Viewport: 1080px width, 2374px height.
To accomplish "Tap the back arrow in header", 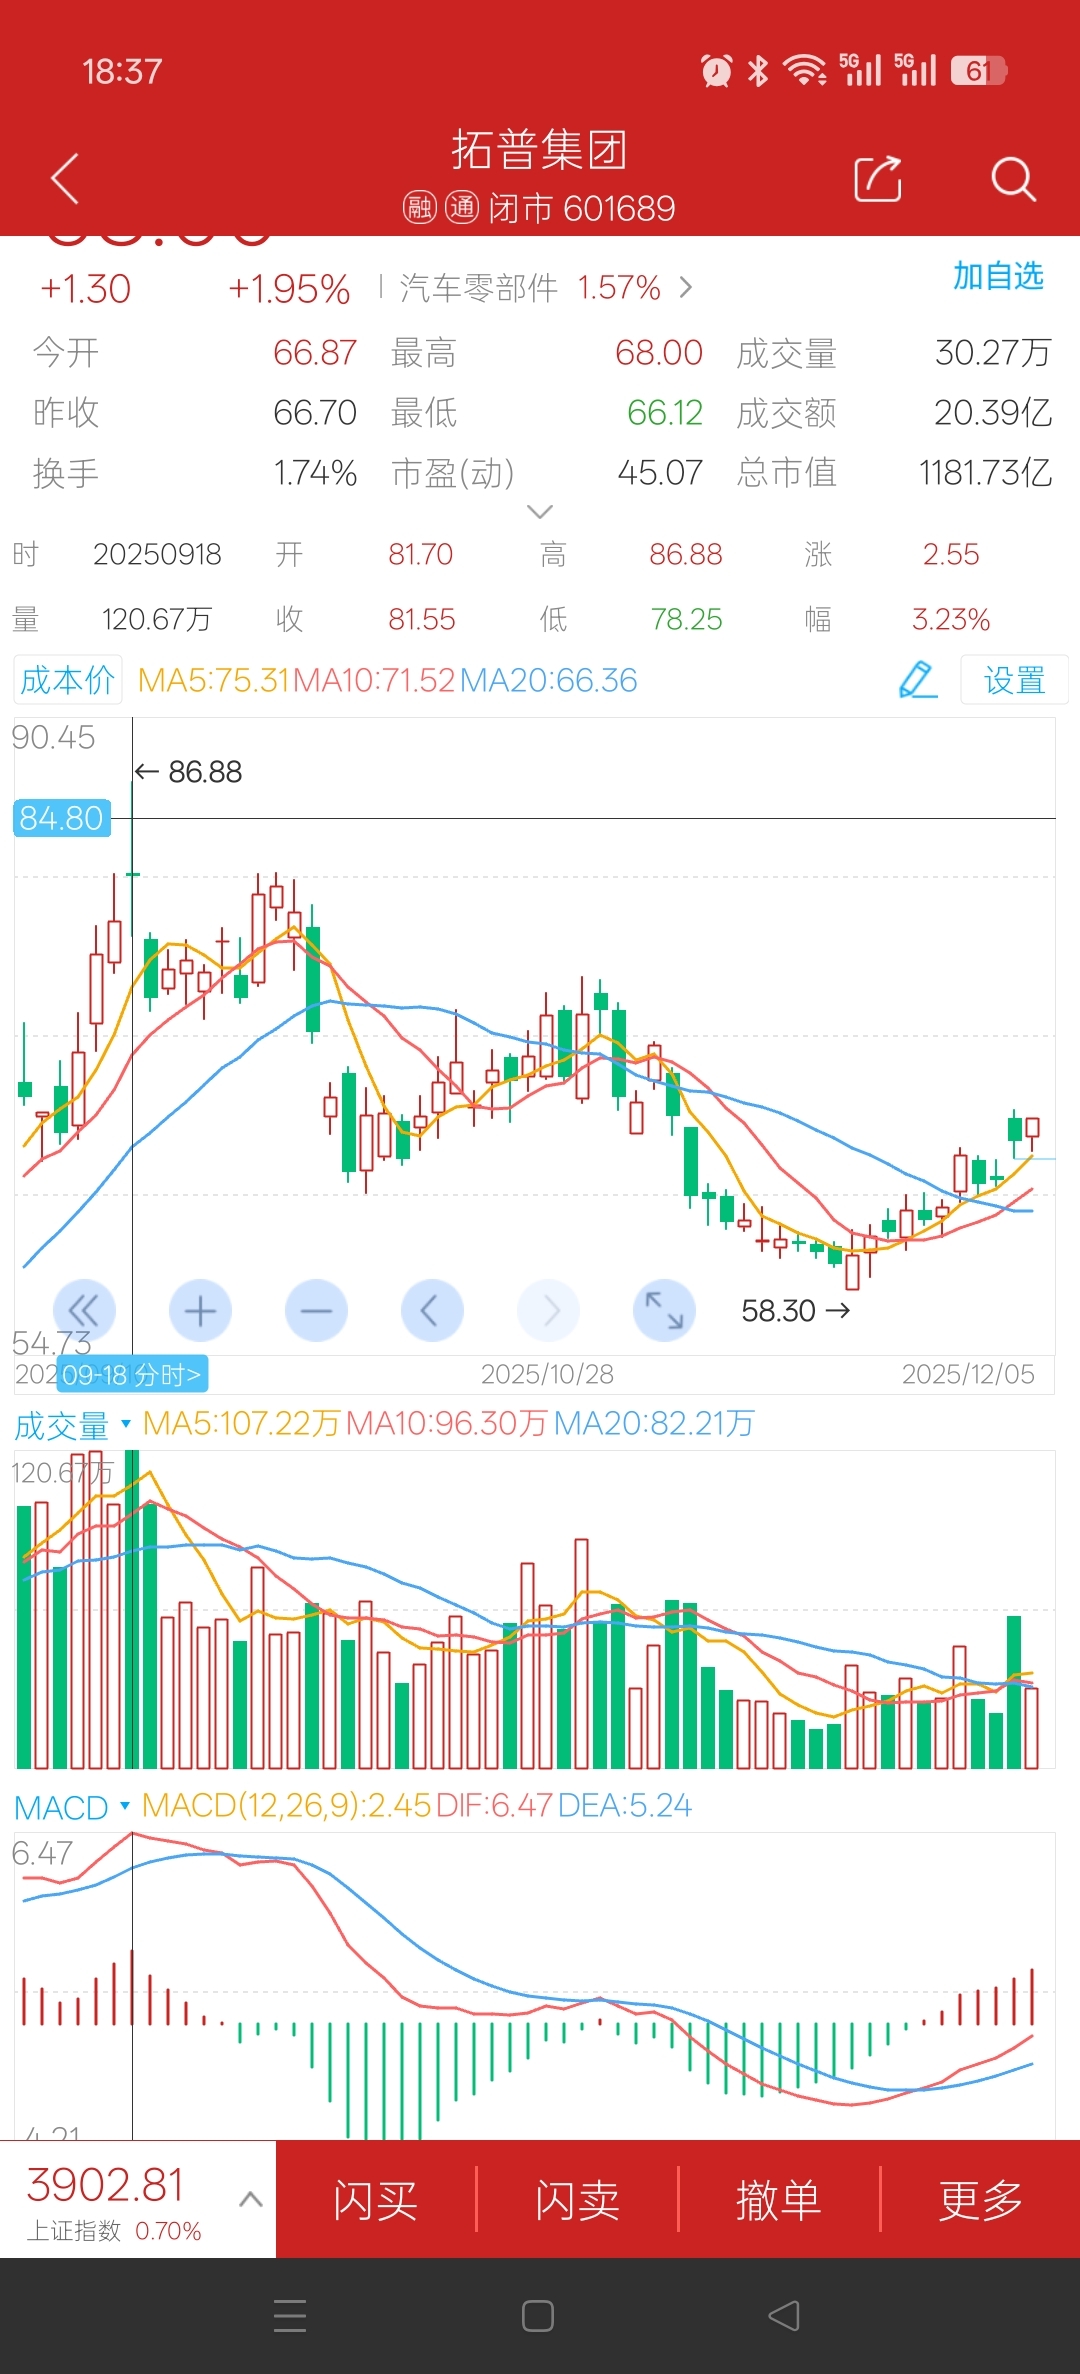I will click(x=65, y=179).
